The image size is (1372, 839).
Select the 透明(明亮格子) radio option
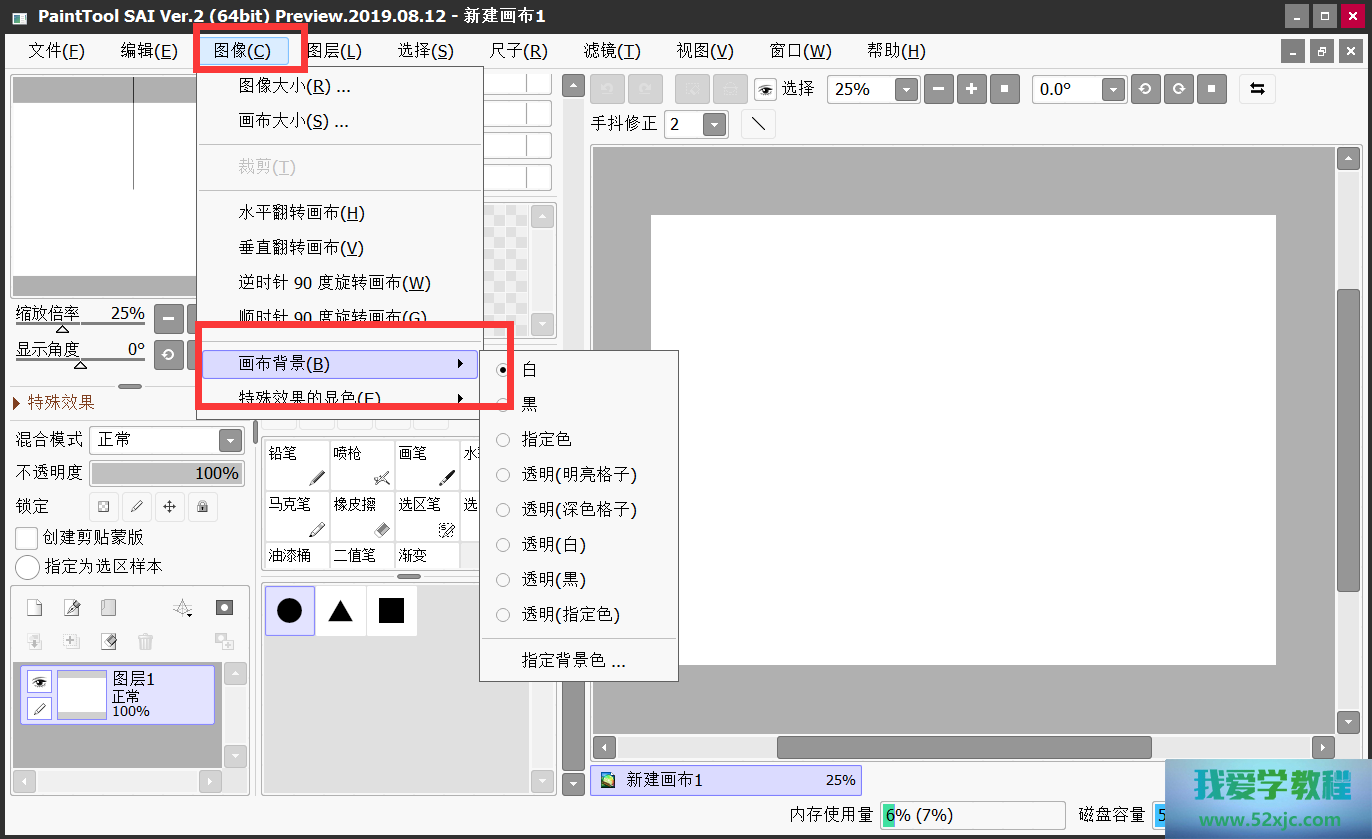coord(503,475)
